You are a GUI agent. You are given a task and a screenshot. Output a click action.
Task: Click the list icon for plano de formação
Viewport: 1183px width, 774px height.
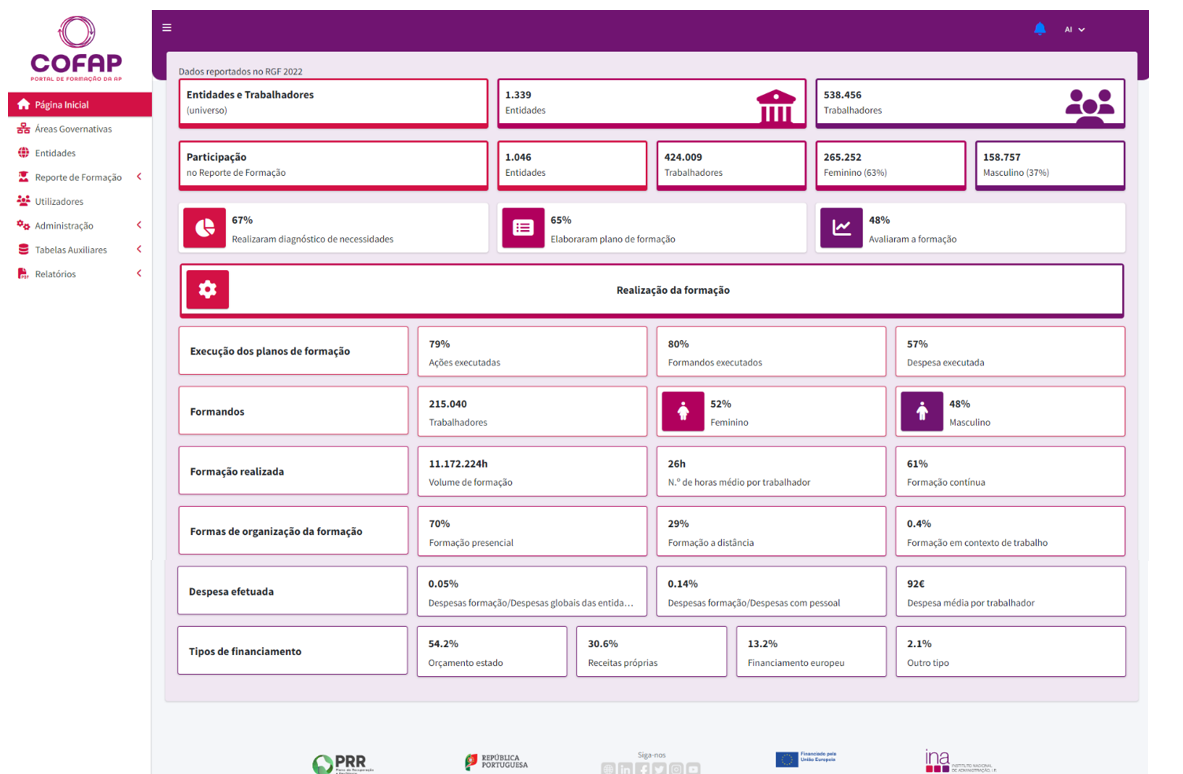coord(523,228)
